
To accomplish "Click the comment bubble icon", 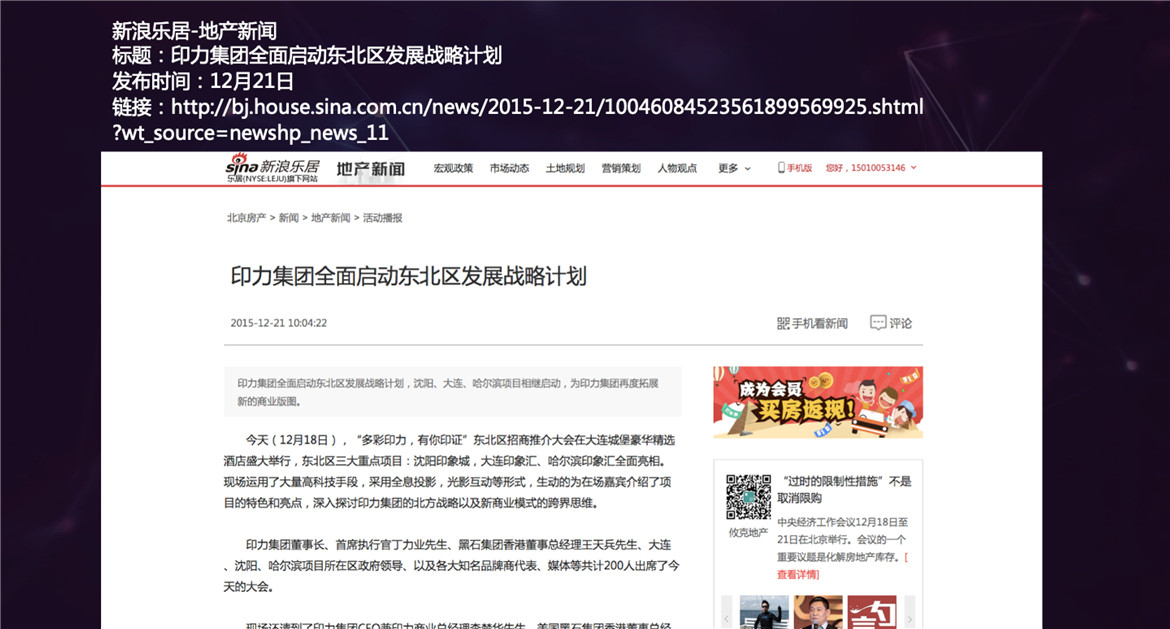I will (878, 322).
